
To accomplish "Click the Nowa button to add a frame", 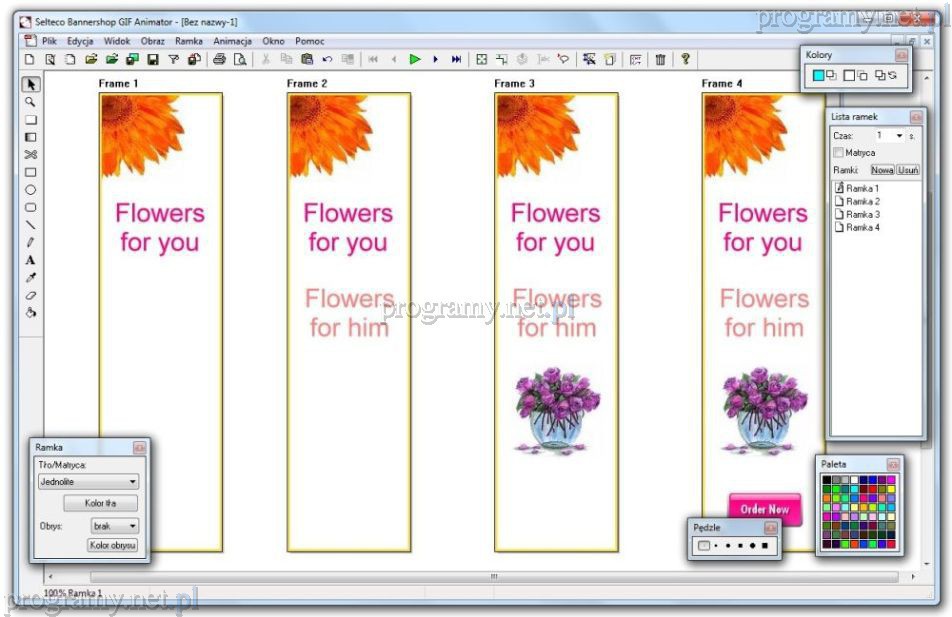I will point(882,171).
